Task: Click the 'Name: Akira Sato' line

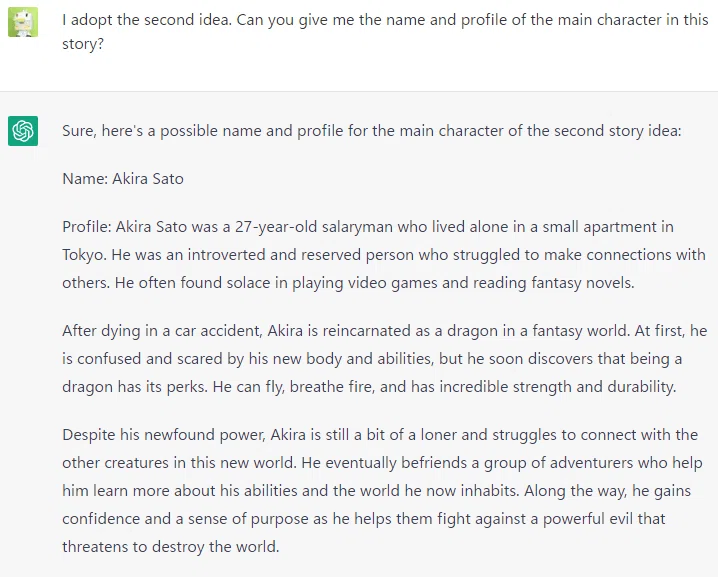Action: pyautogui.click(x=123, y=179)
